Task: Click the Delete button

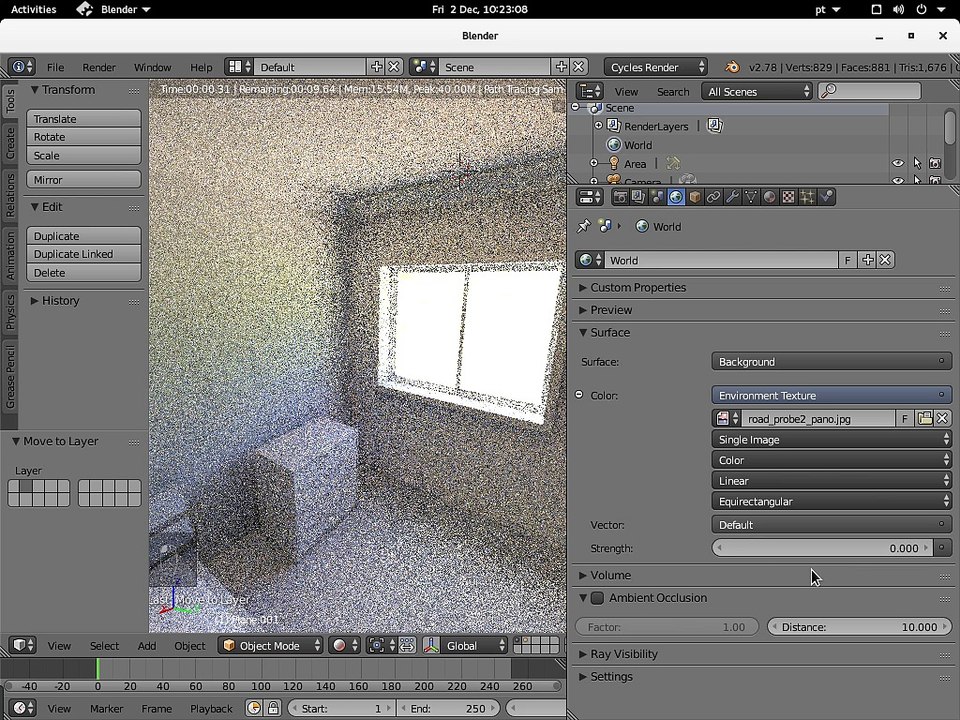Action: (84, 272)
